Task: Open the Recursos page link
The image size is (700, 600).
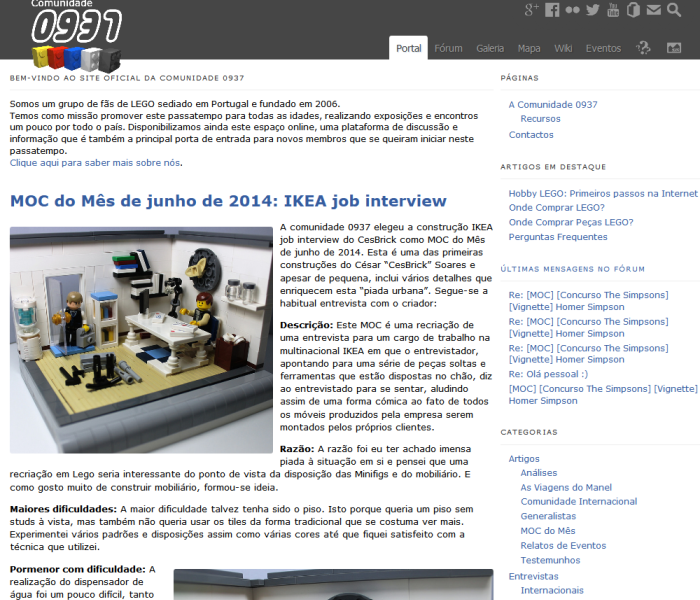Action: (540, 119)
